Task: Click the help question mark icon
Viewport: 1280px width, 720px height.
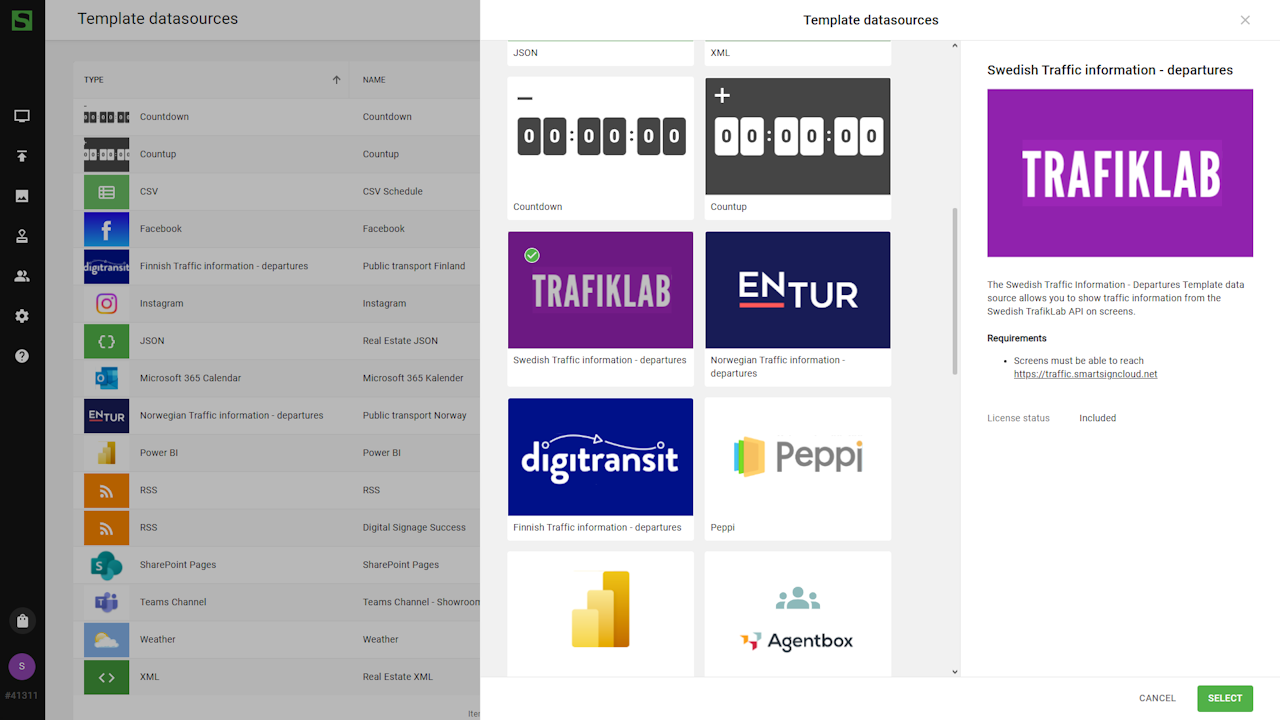Action: [22, 356]
